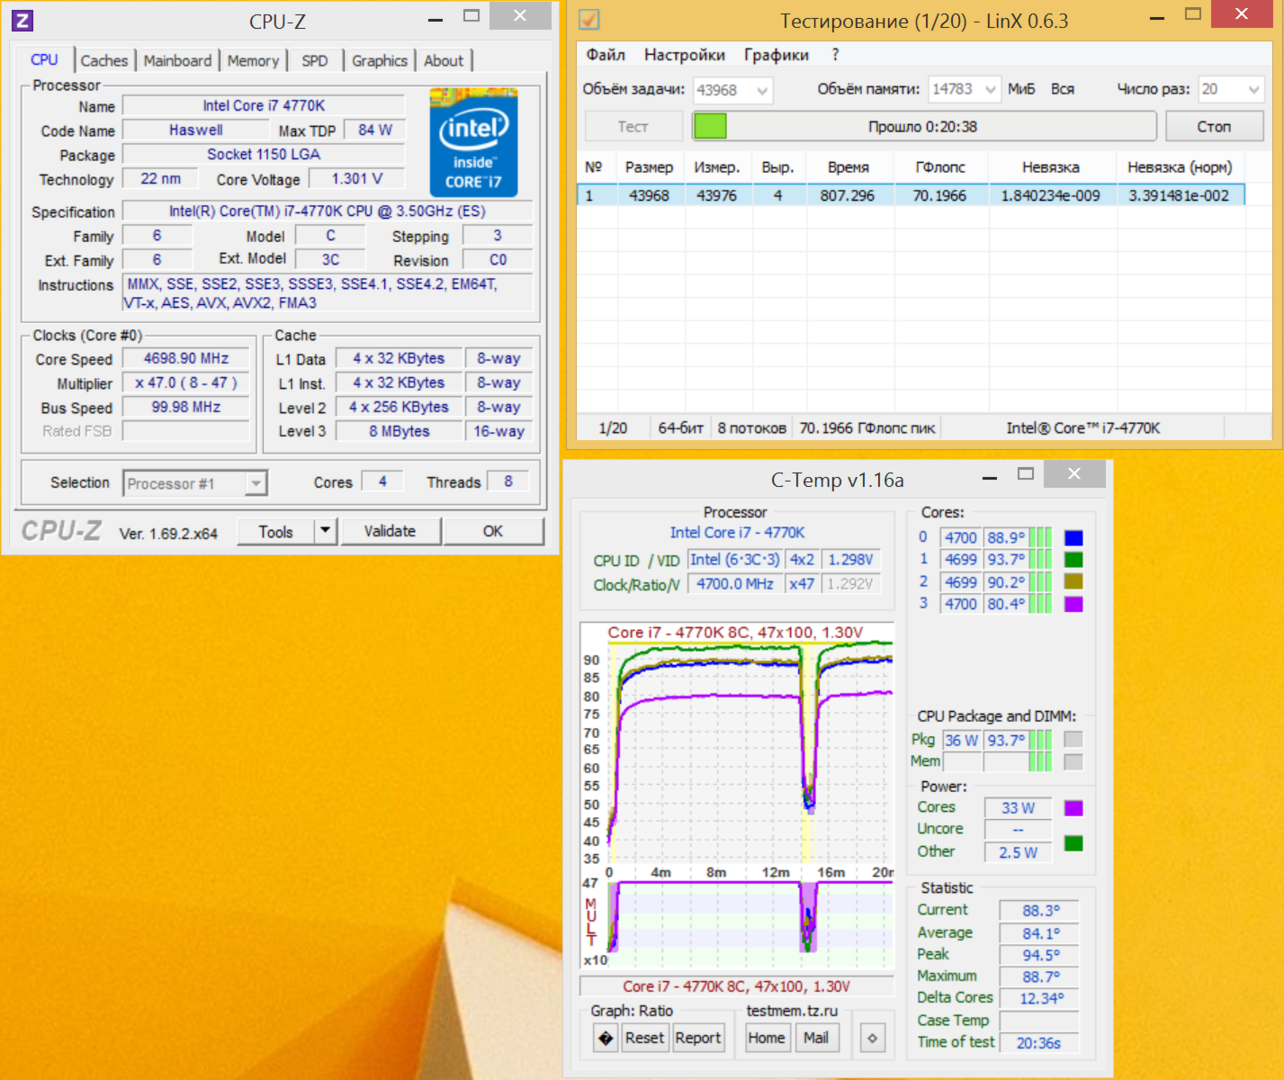Expand the Tools button dropdown arrow

point(325,531)
